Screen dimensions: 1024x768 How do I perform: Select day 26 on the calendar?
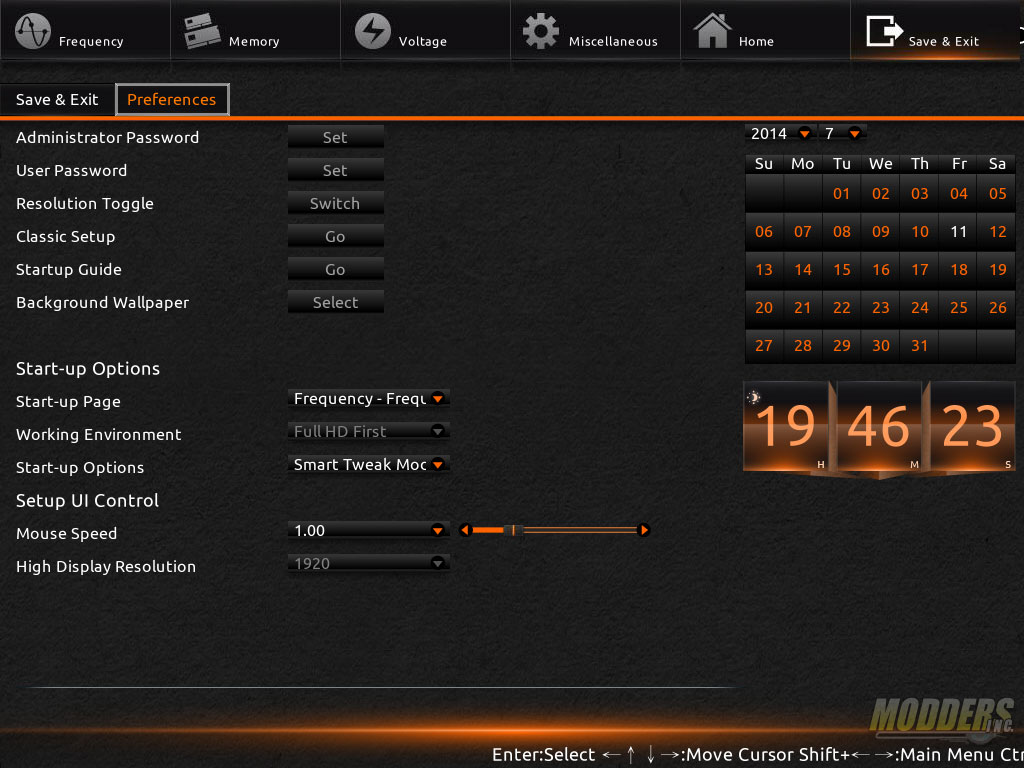point(997,308)
